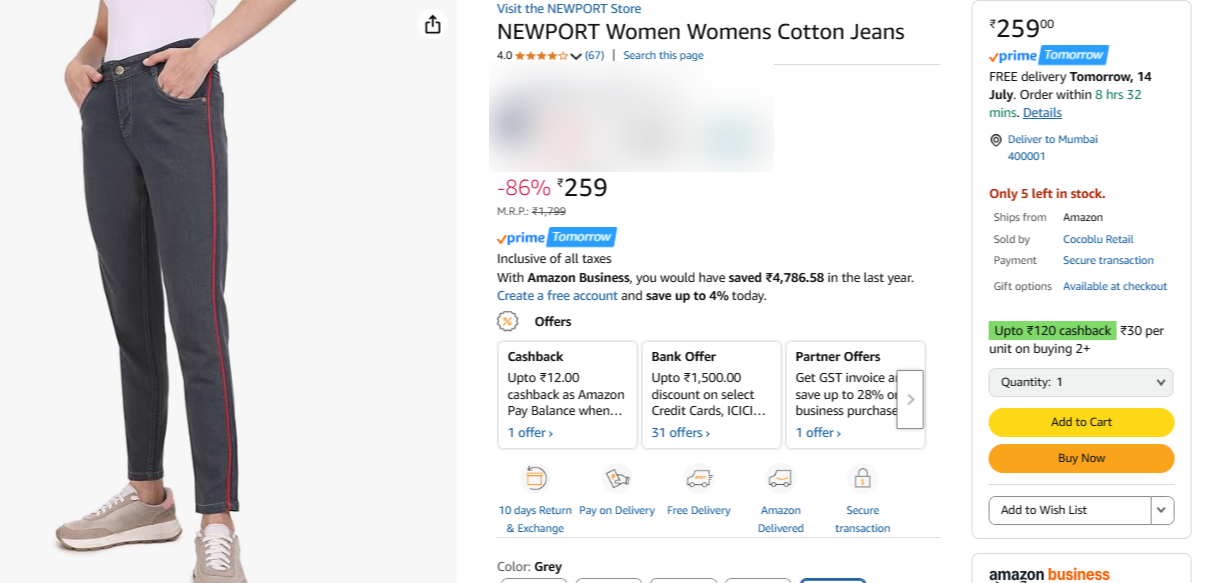The width and height of the screenshot is (1211, 583).
Task: Click the share icon above product image
Action: tap(432, 25)
